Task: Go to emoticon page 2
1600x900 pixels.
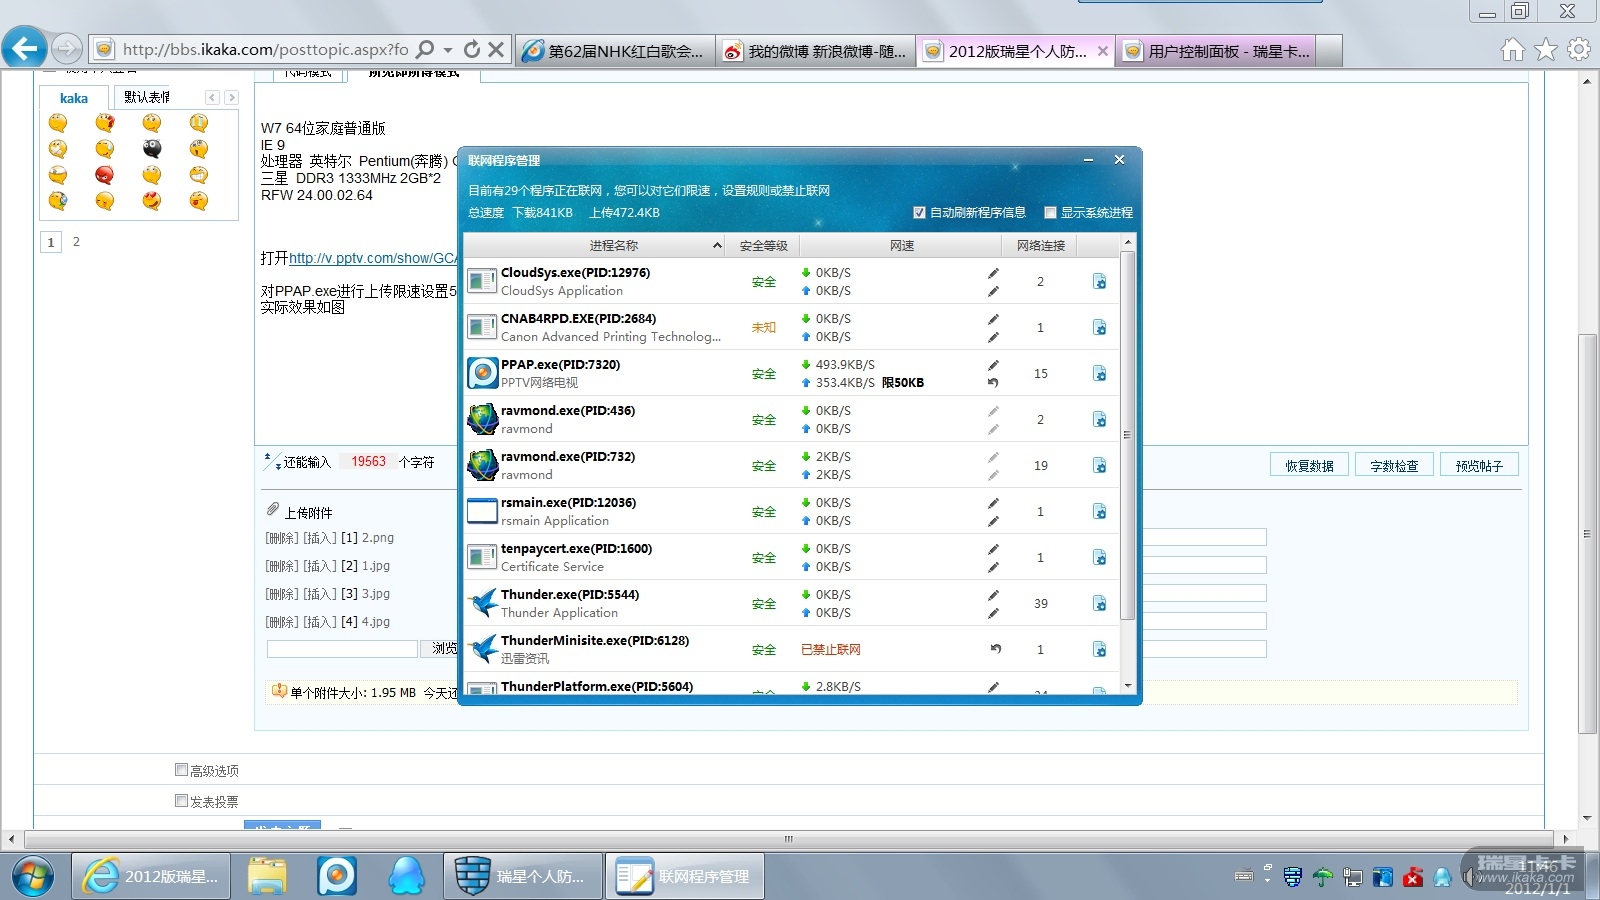Action: point(76,242)
